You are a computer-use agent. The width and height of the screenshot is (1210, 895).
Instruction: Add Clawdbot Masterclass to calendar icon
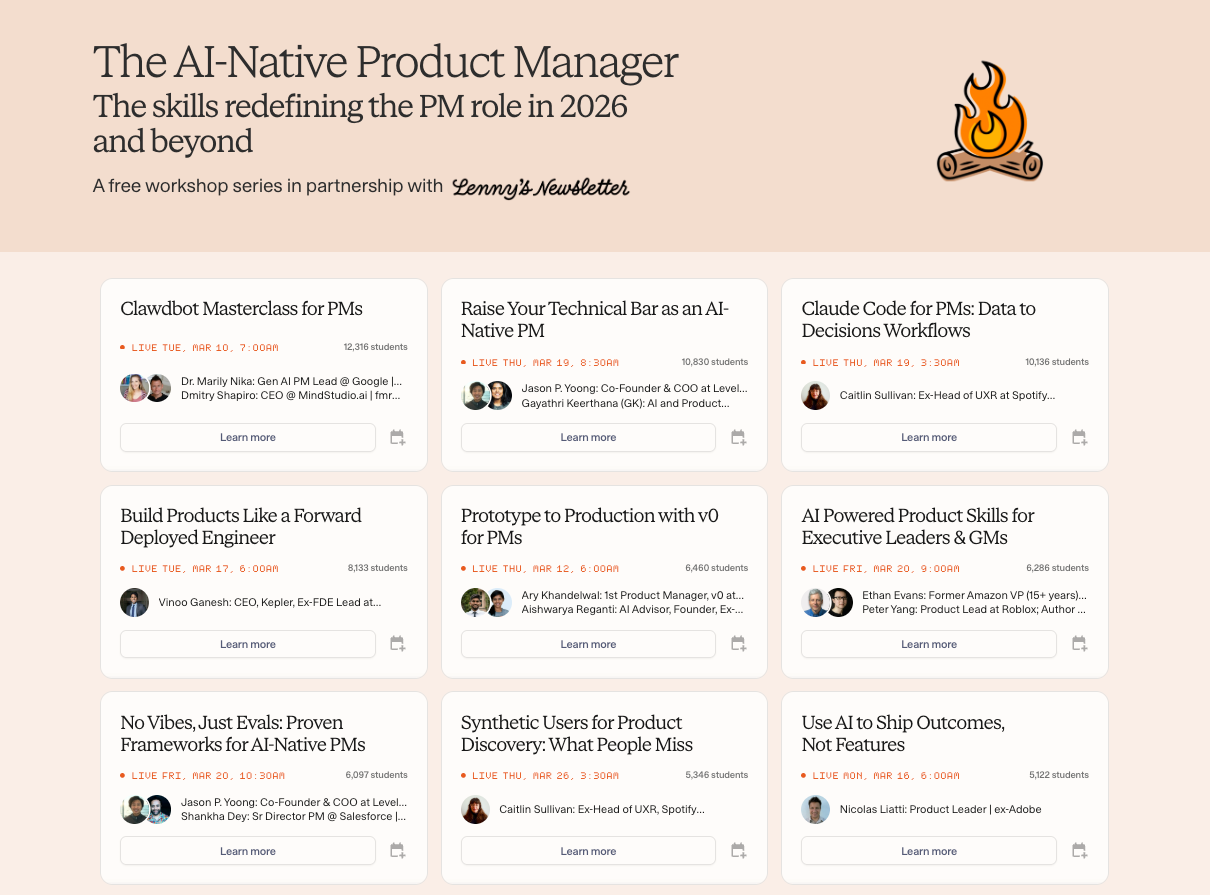click(x=397, y=438)
